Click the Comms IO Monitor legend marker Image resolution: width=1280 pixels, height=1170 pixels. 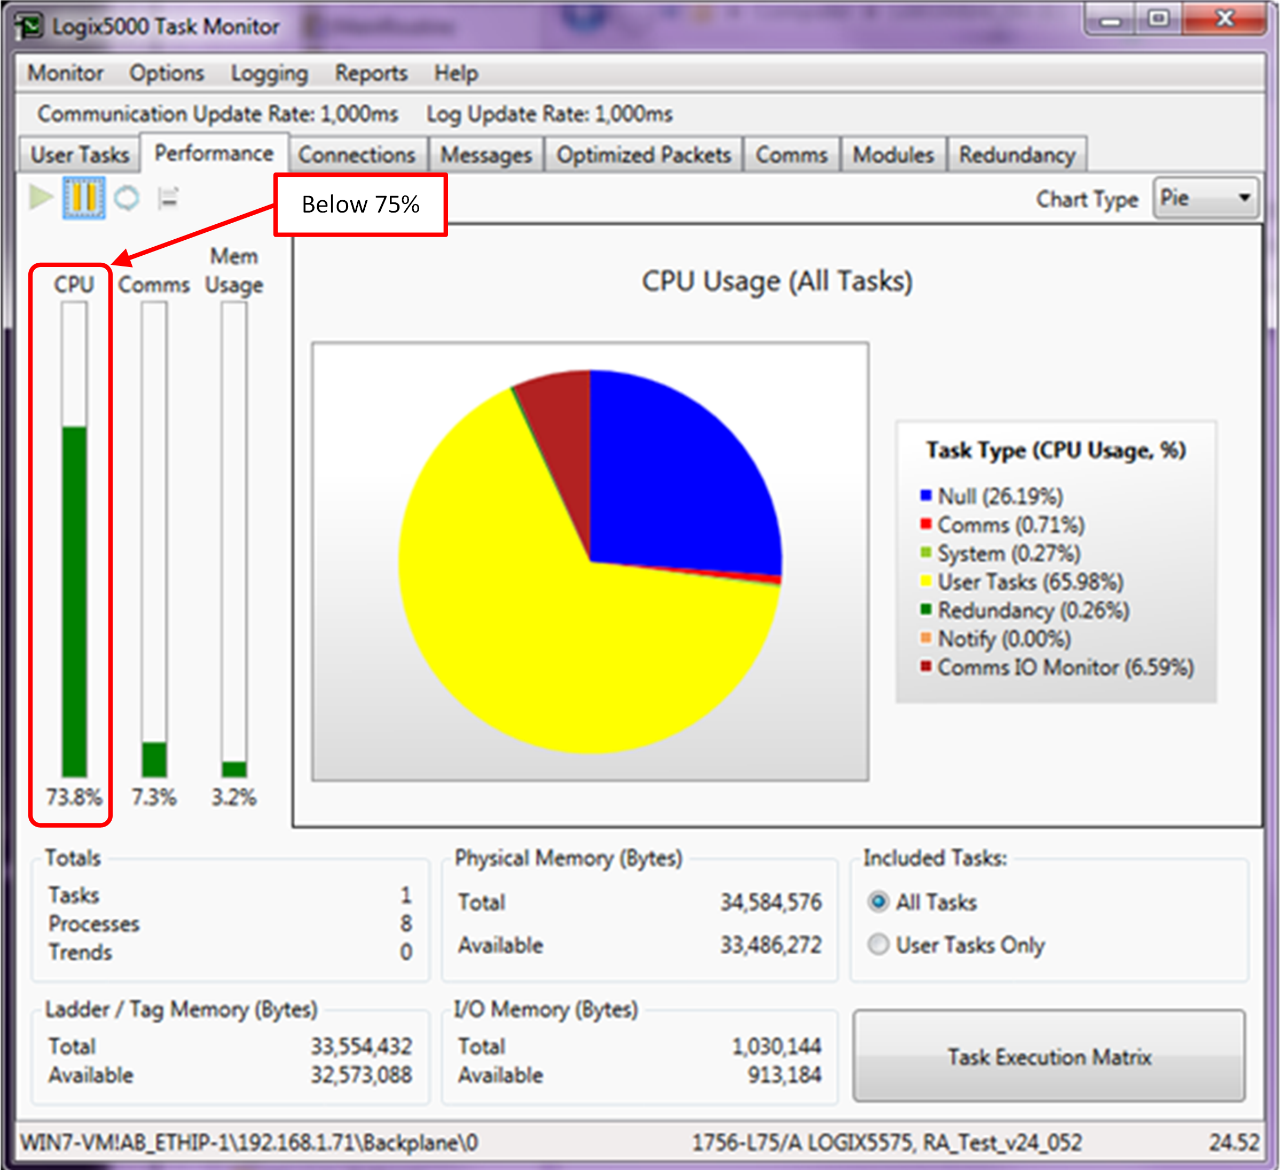(925, 667)
